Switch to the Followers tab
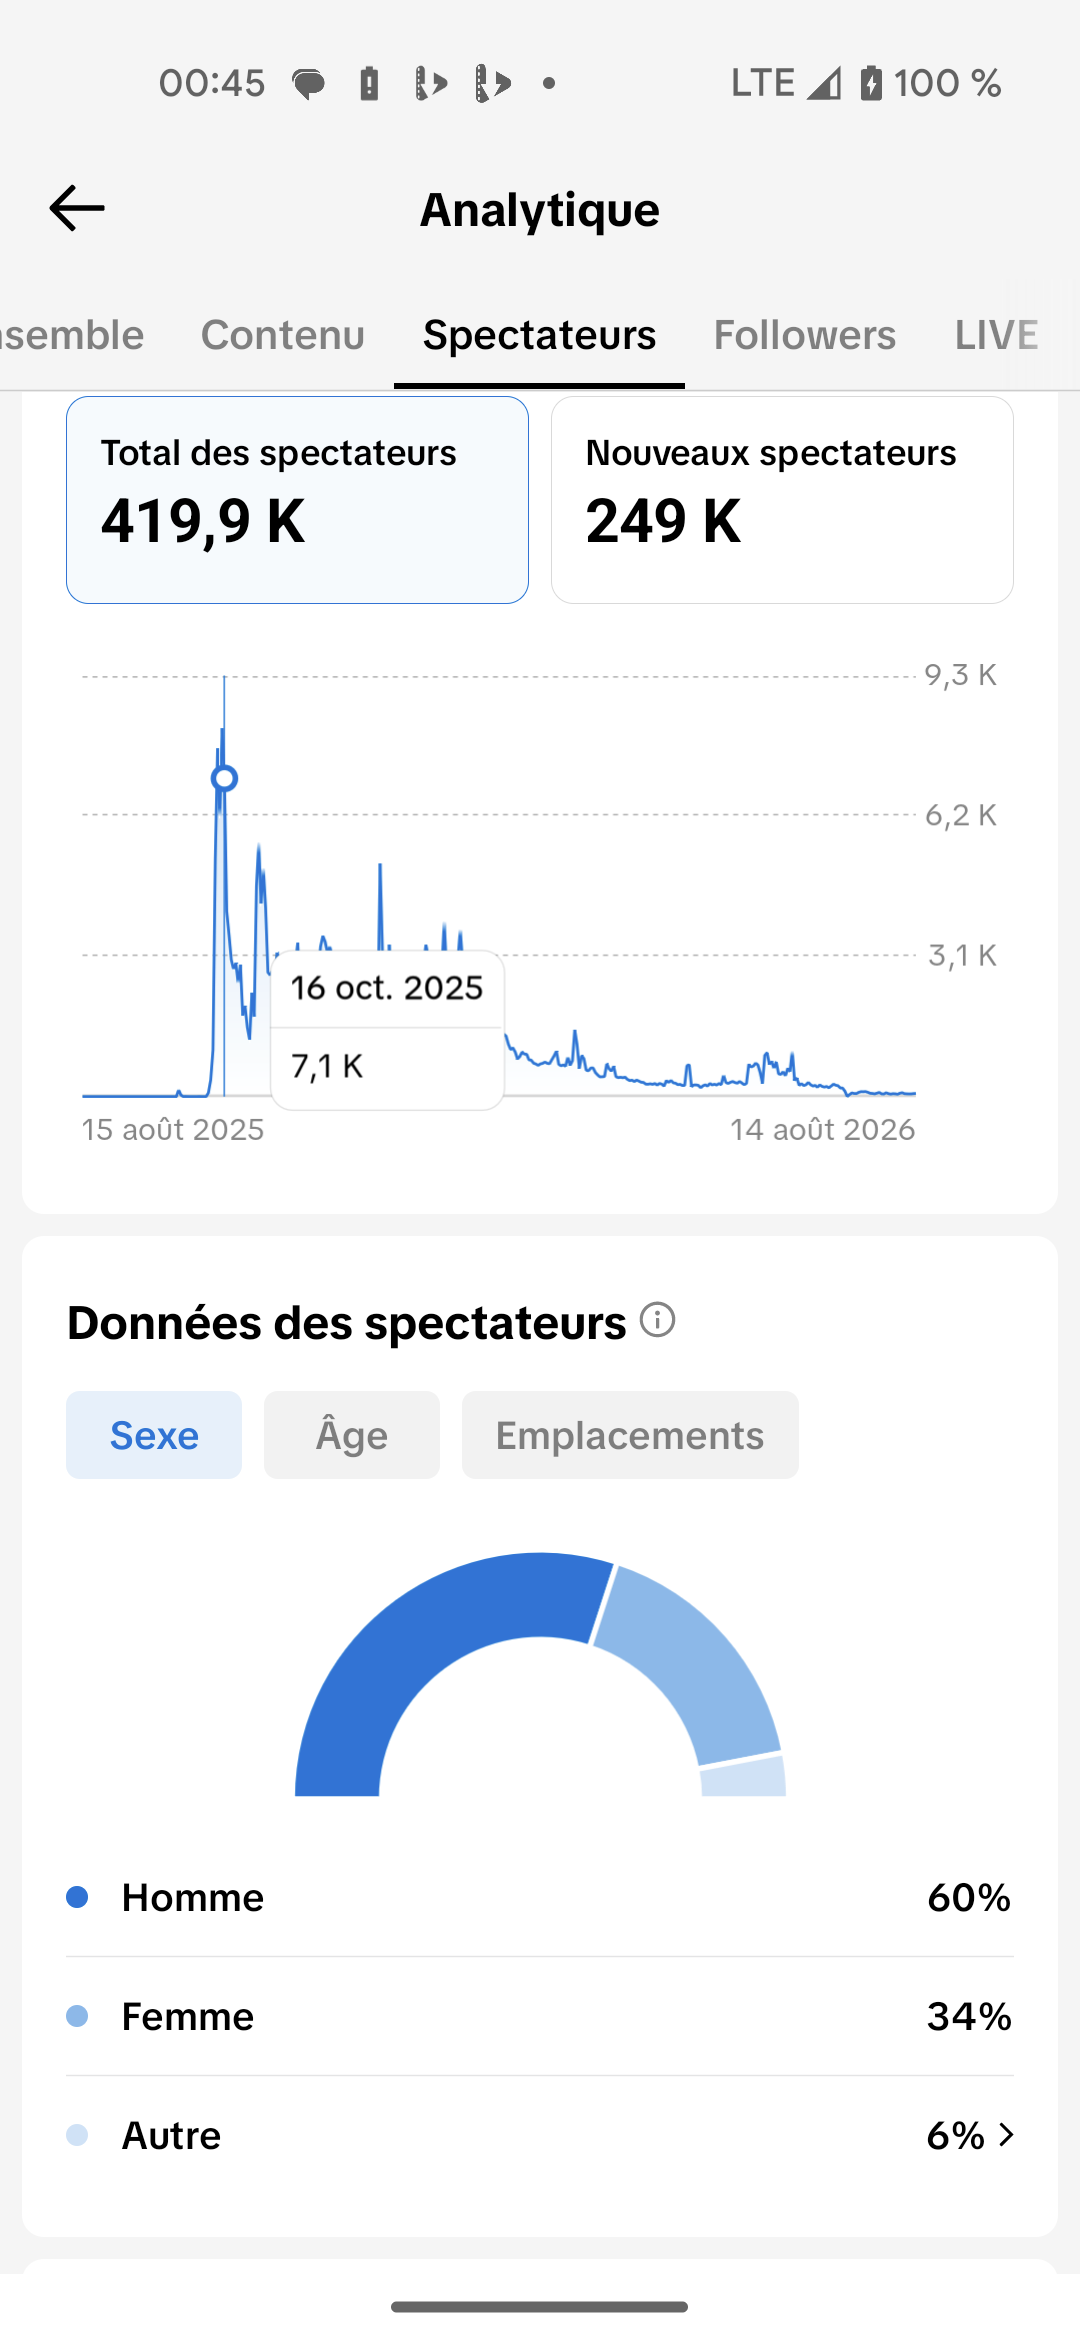1080x2340 pixels. [805, 335]
